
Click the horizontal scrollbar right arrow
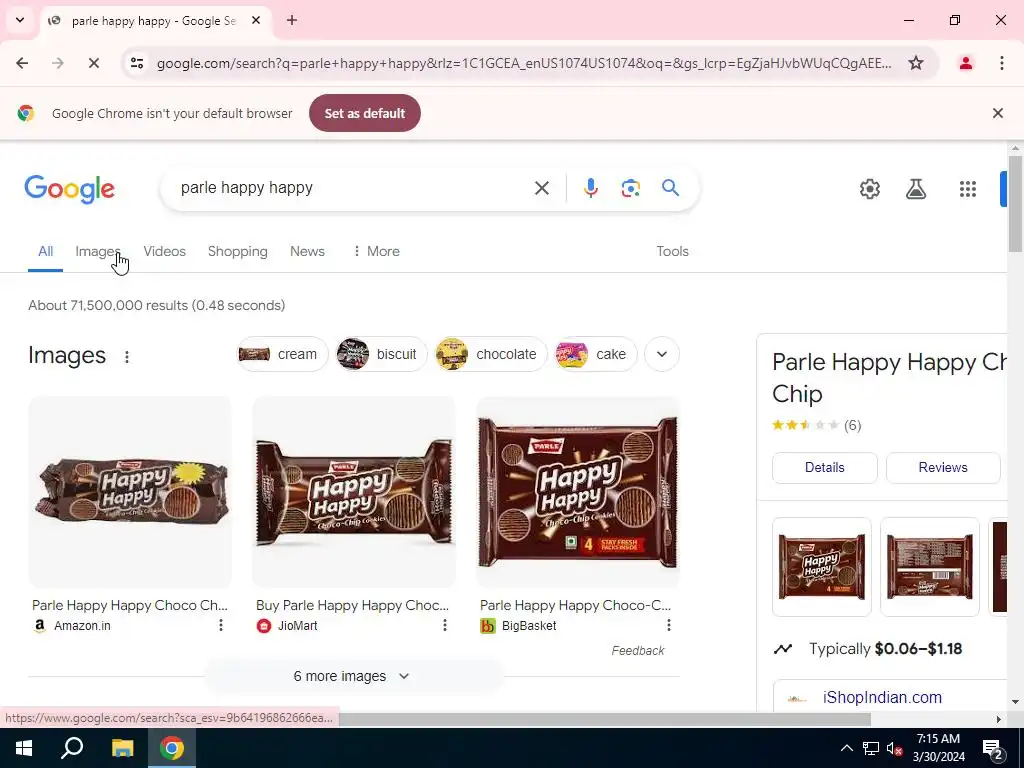click(998, 719)
